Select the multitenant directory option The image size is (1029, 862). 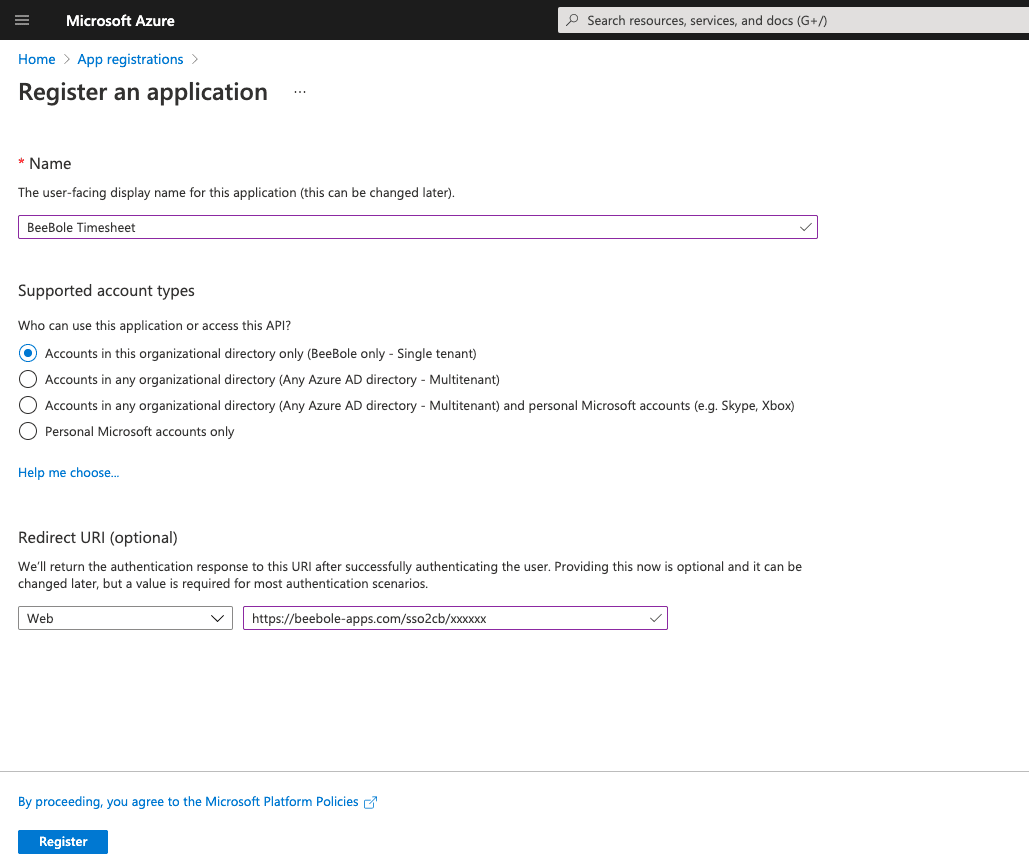[27, 379]
